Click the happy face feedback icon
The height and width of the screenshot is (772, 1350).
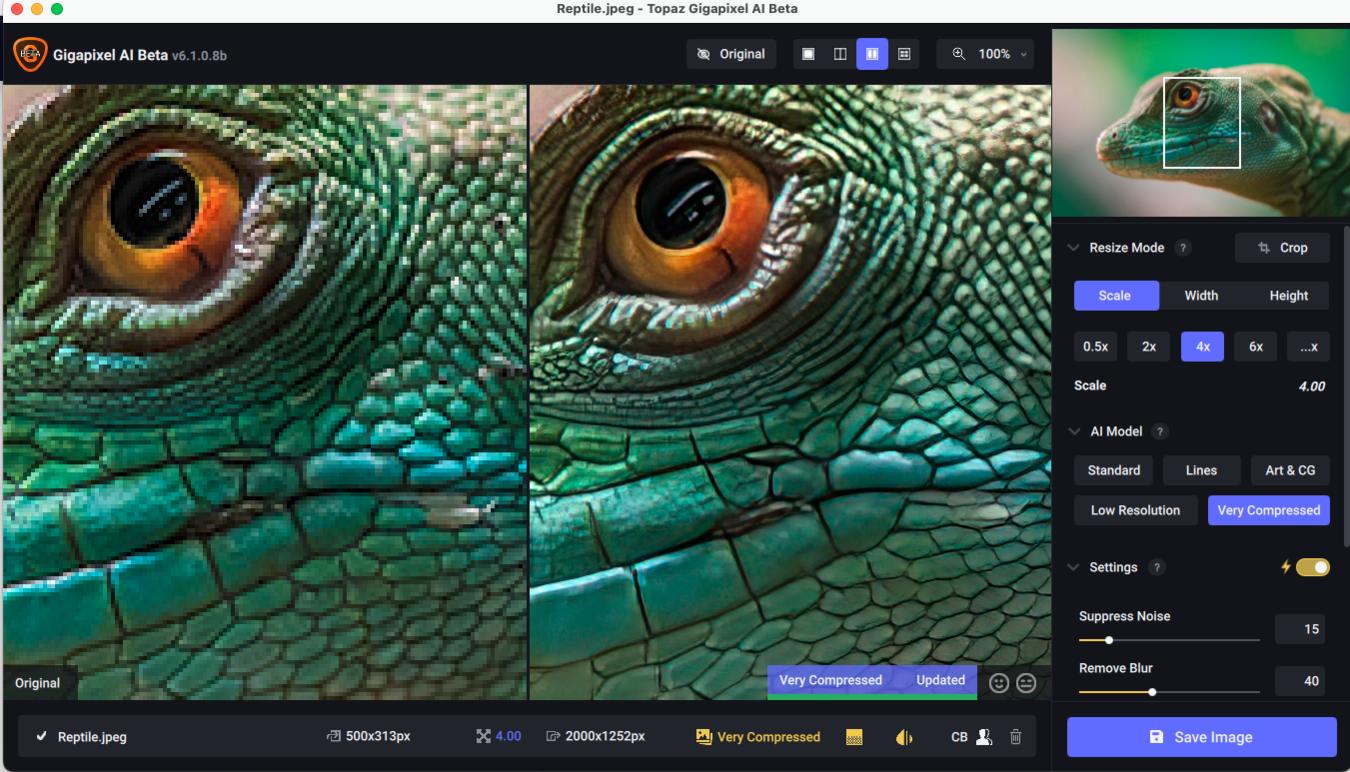tap(998, 682)
